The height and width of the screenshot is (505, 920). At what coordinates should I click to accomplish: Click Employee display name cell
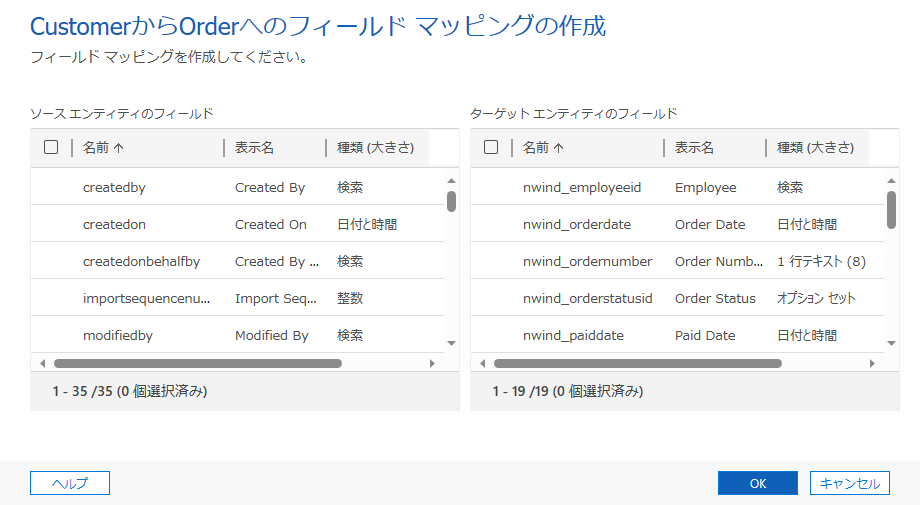point(705,187)
